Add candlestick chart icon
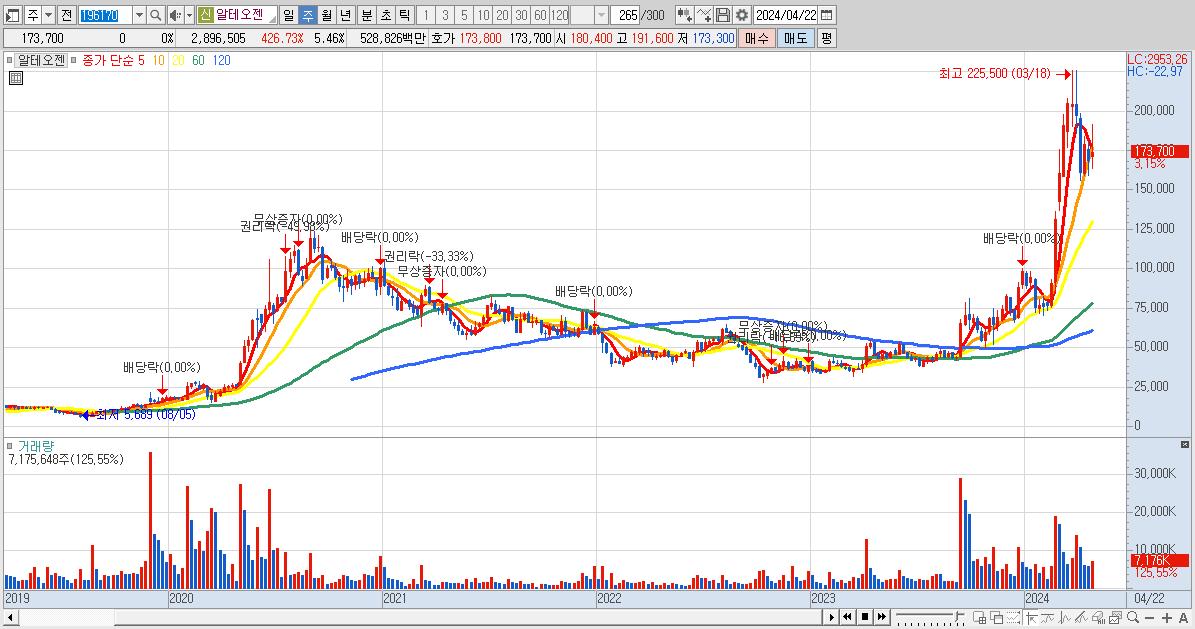Image resolution: width=1195 pixels, height=629 pixels. point(684,14)
